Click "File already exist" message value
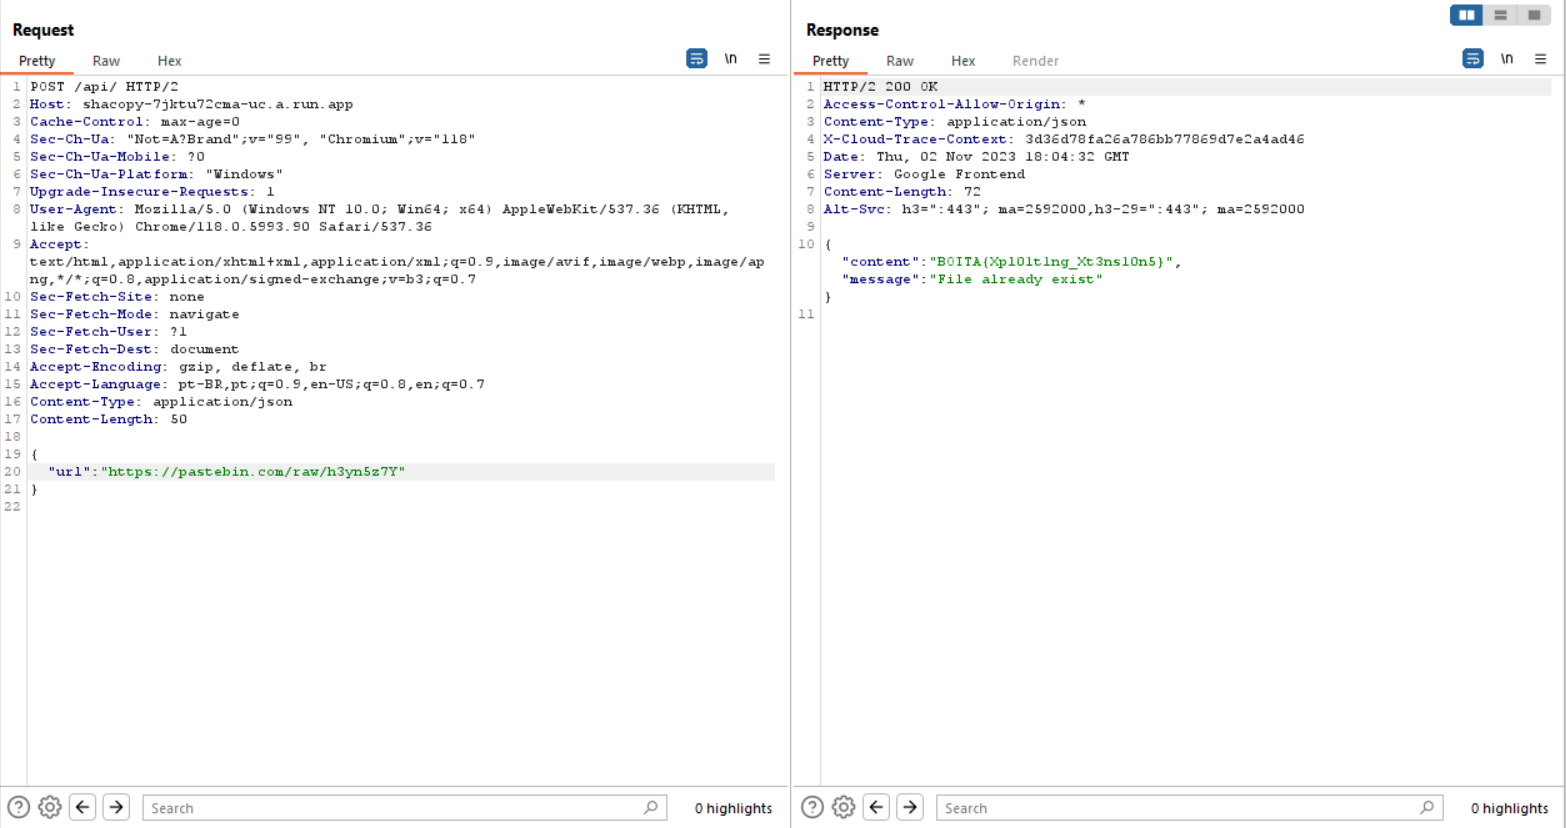The image size is (1566, 828). coord(1016,279)
